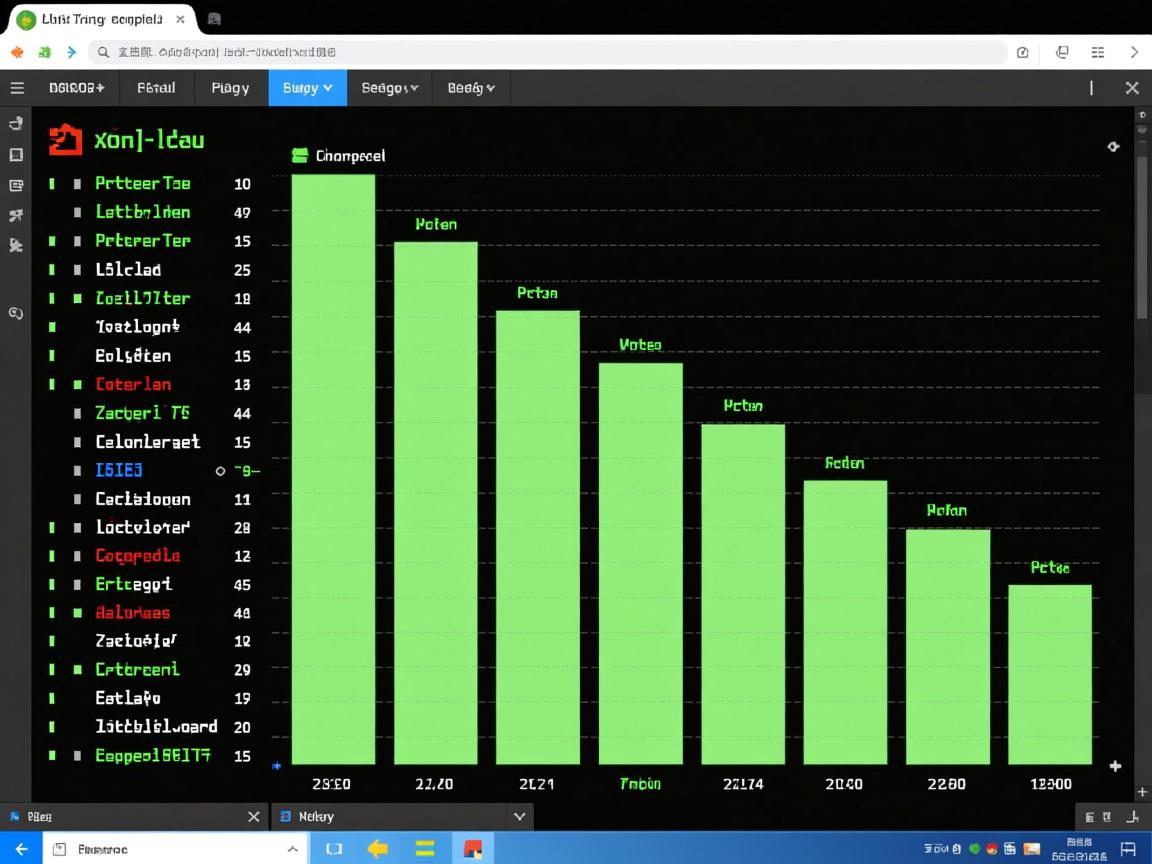This screenshot has height=864, width=1152.
Task: Toggle the square checkbox beside the Lettbrlden row
Action: pos(77,213)
